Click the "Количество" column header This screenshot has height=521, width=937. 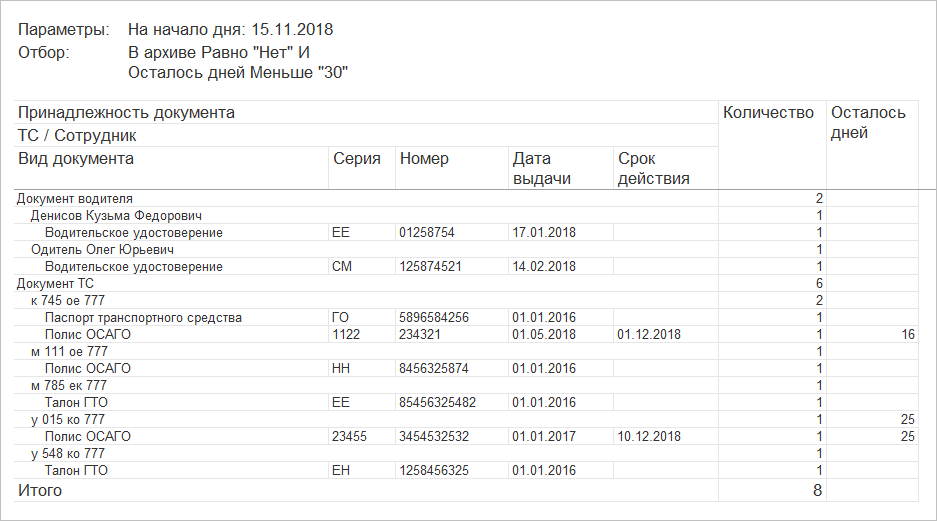pos(768,113)
